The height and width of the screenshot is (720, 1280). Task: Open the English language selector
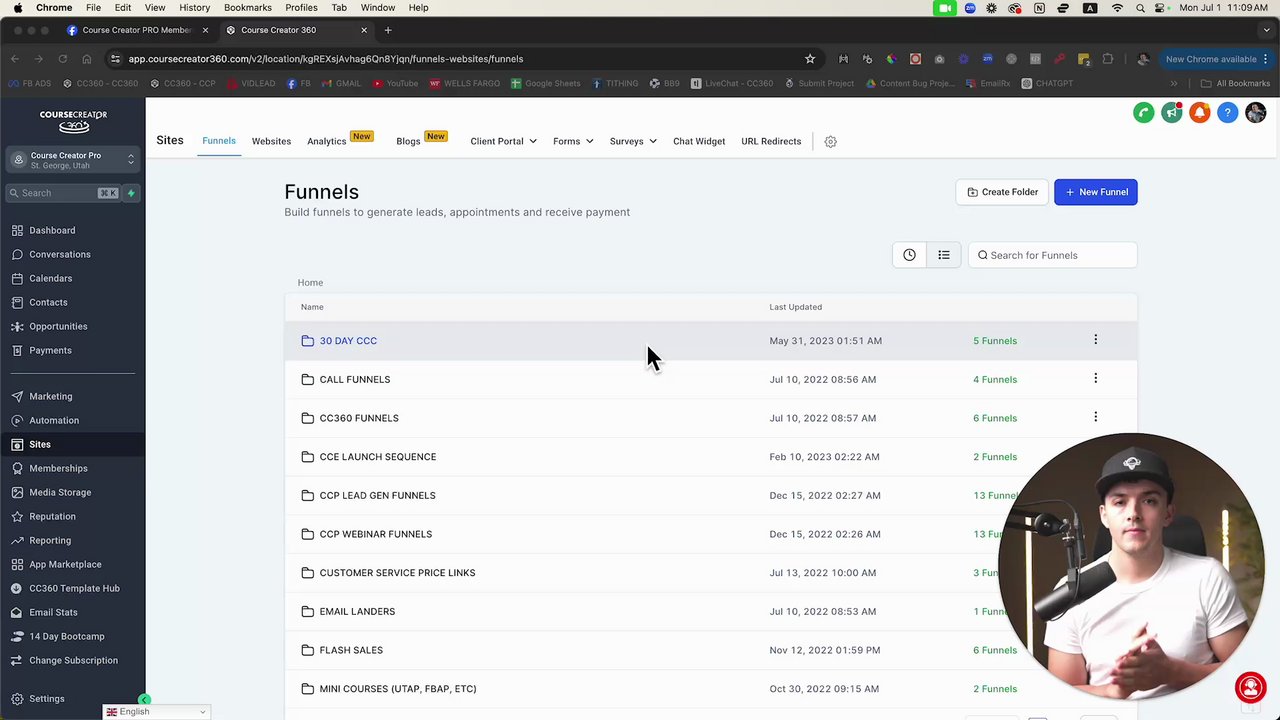click(156, 712)
